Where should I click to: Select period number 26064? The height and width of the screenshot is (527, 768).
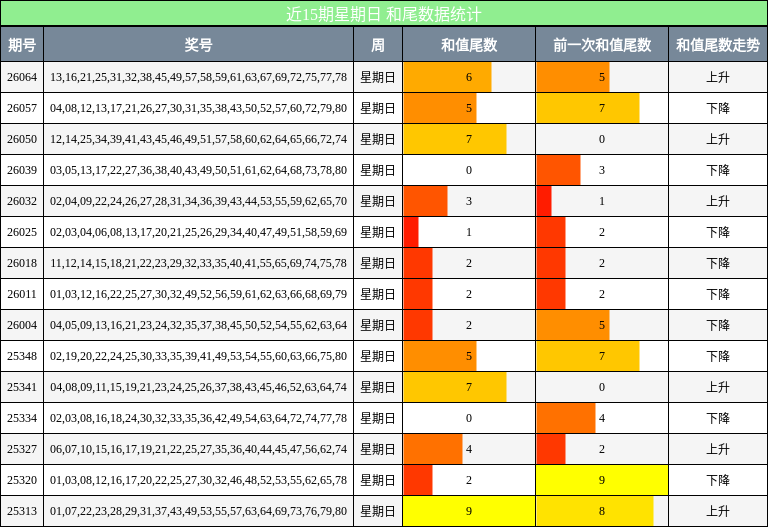(22, 77)
